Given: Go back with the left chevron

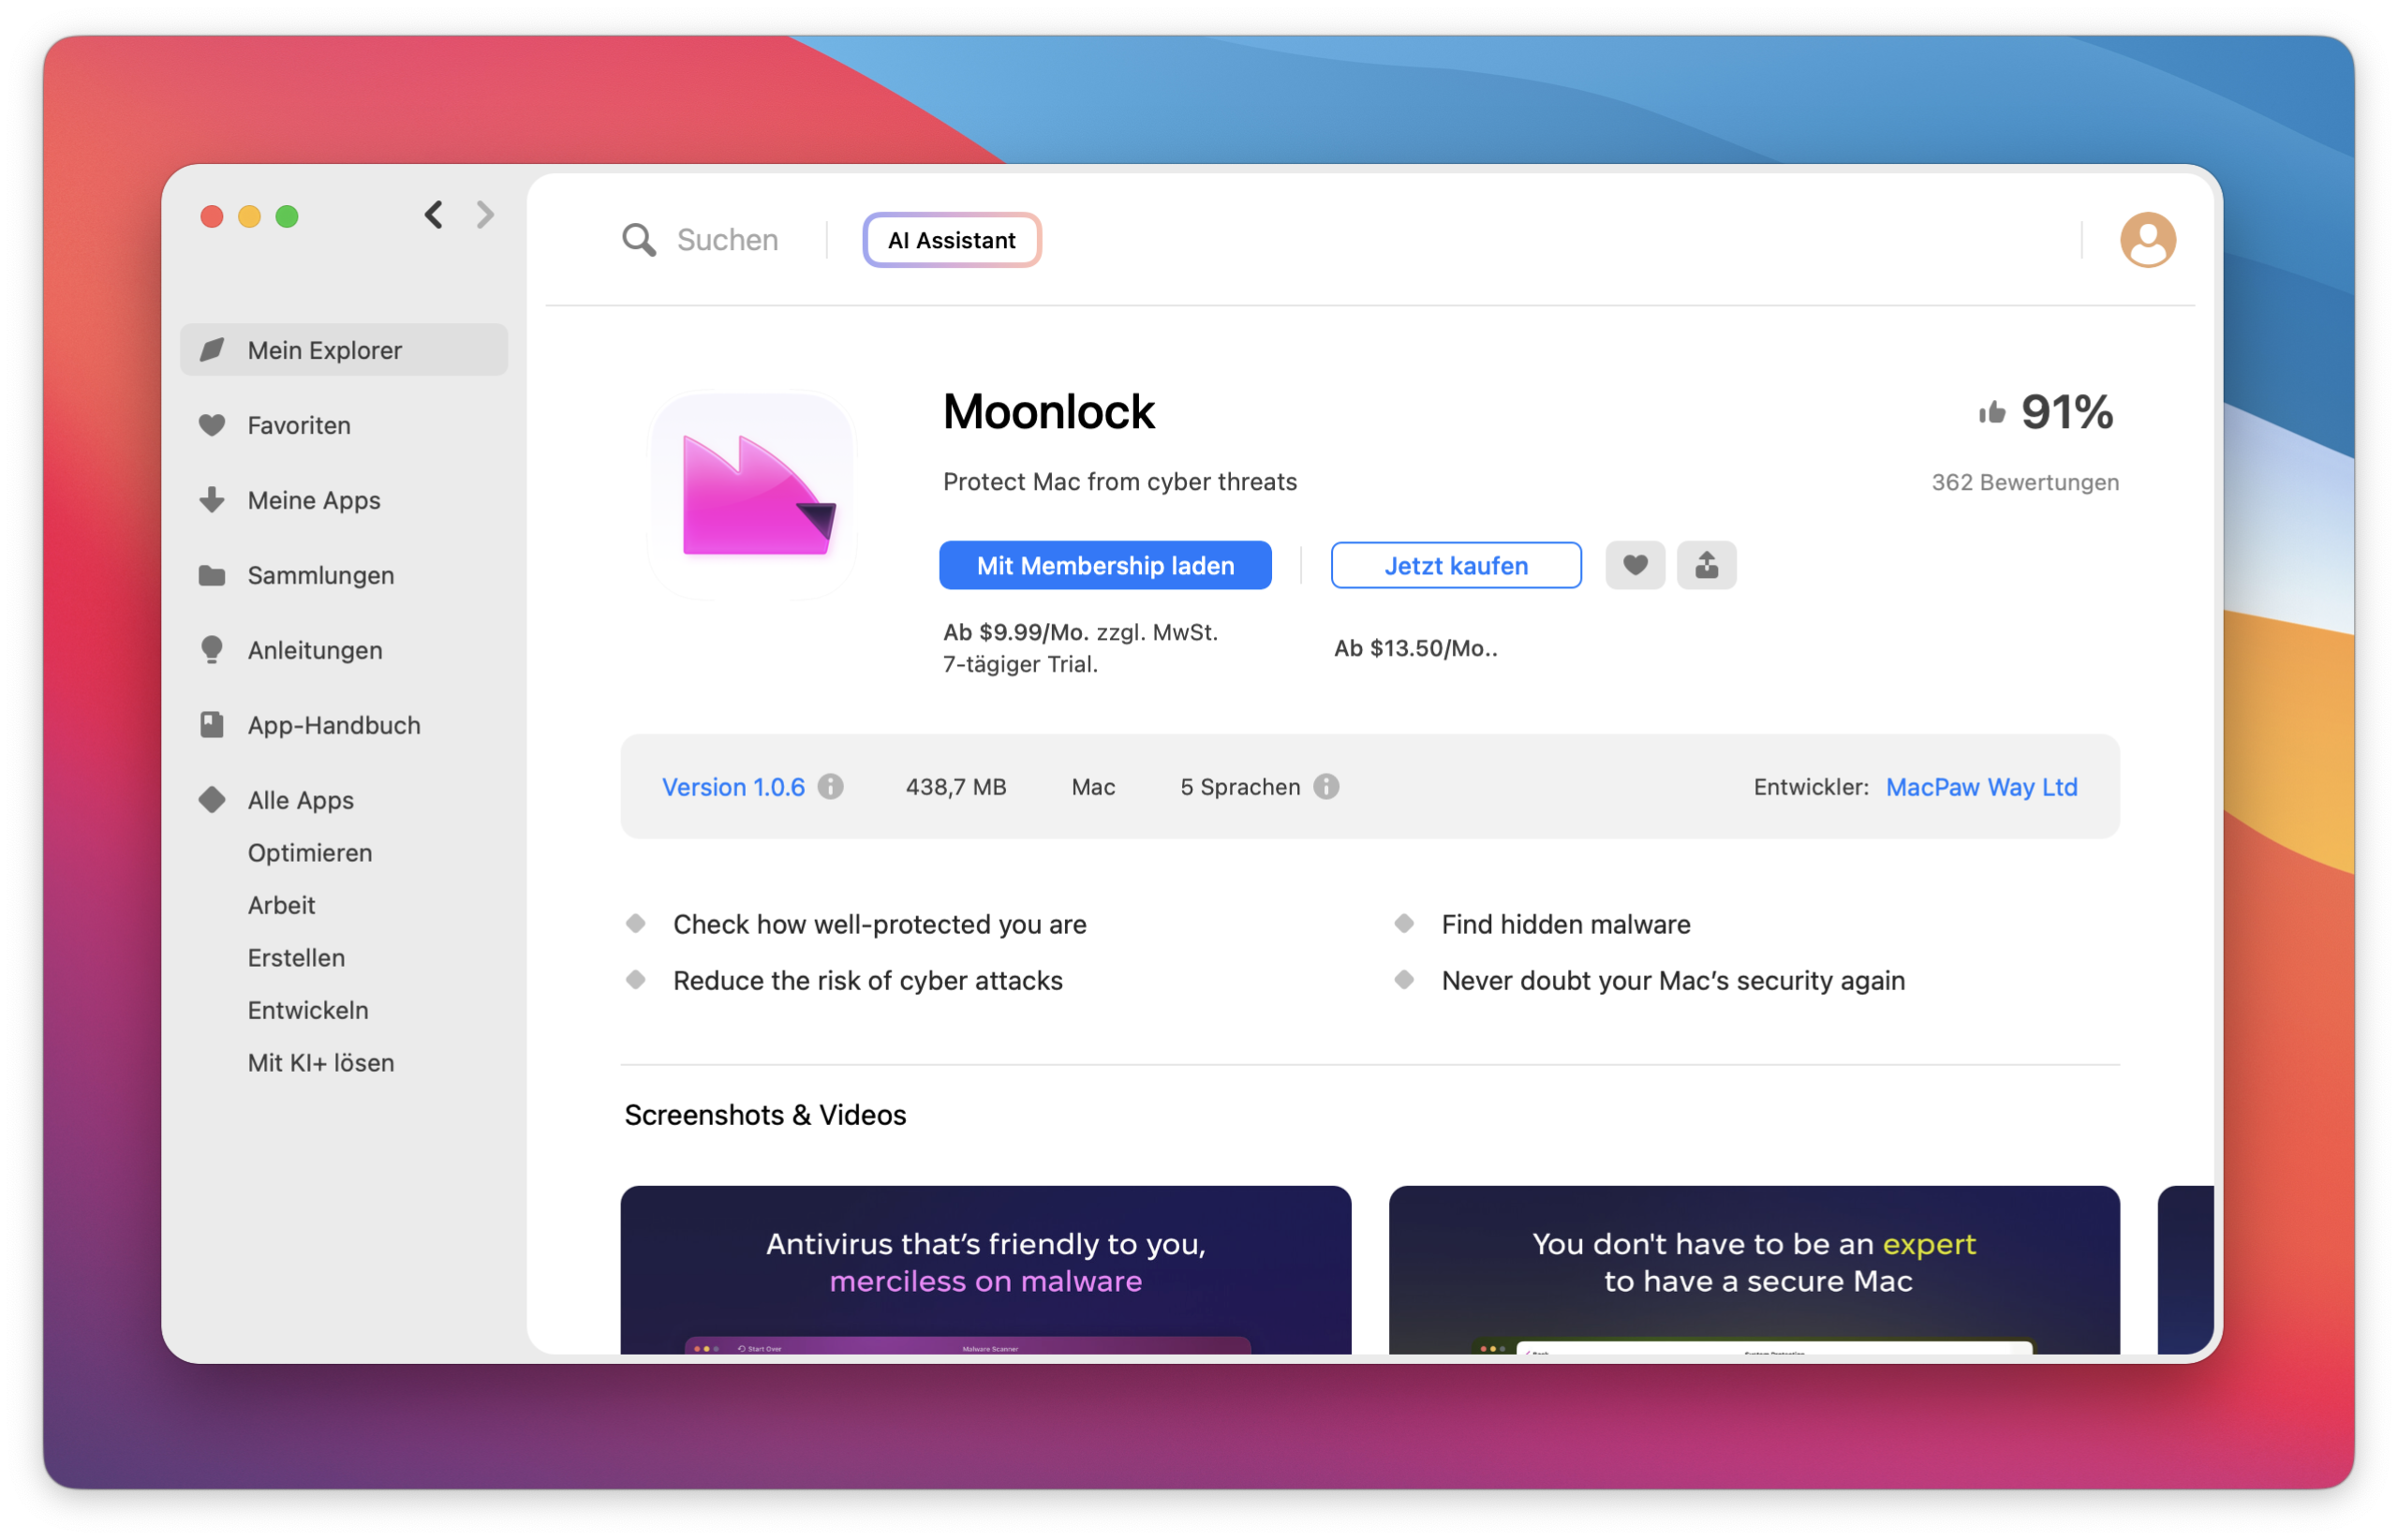Looking at the screenshot, I should (x=434, y=215).
